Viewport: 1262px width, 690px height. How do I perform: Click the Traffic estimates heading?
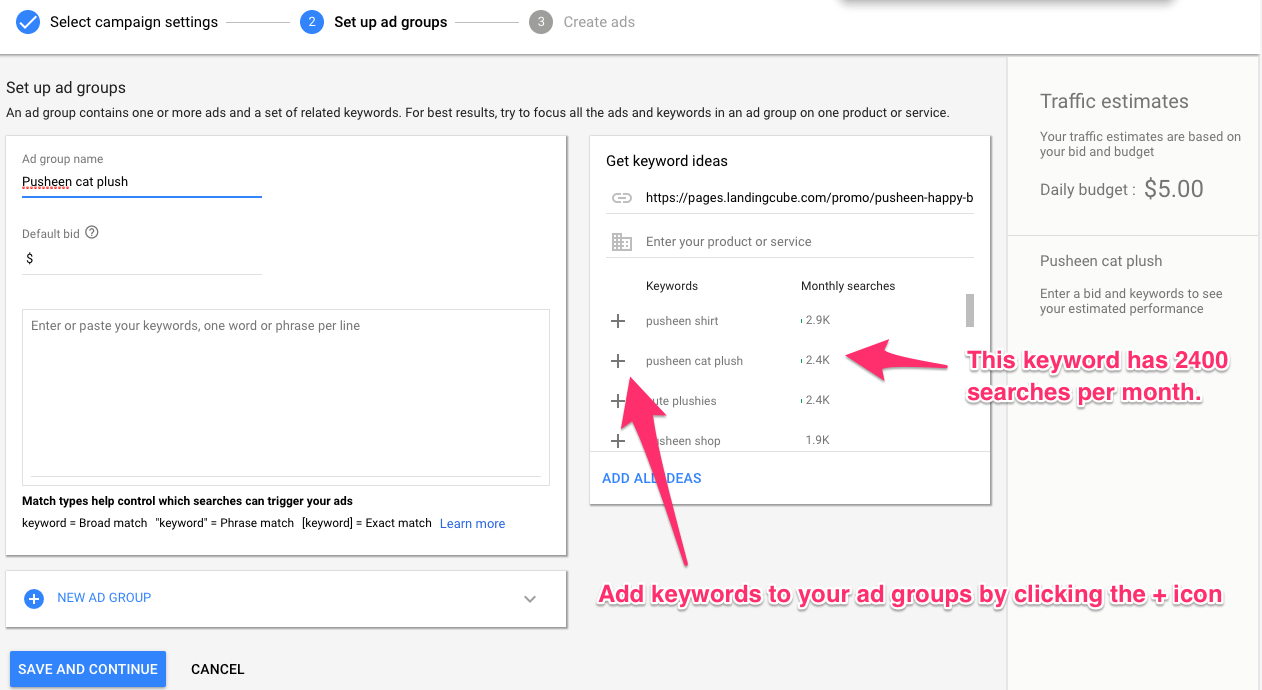pos(1114,101)
